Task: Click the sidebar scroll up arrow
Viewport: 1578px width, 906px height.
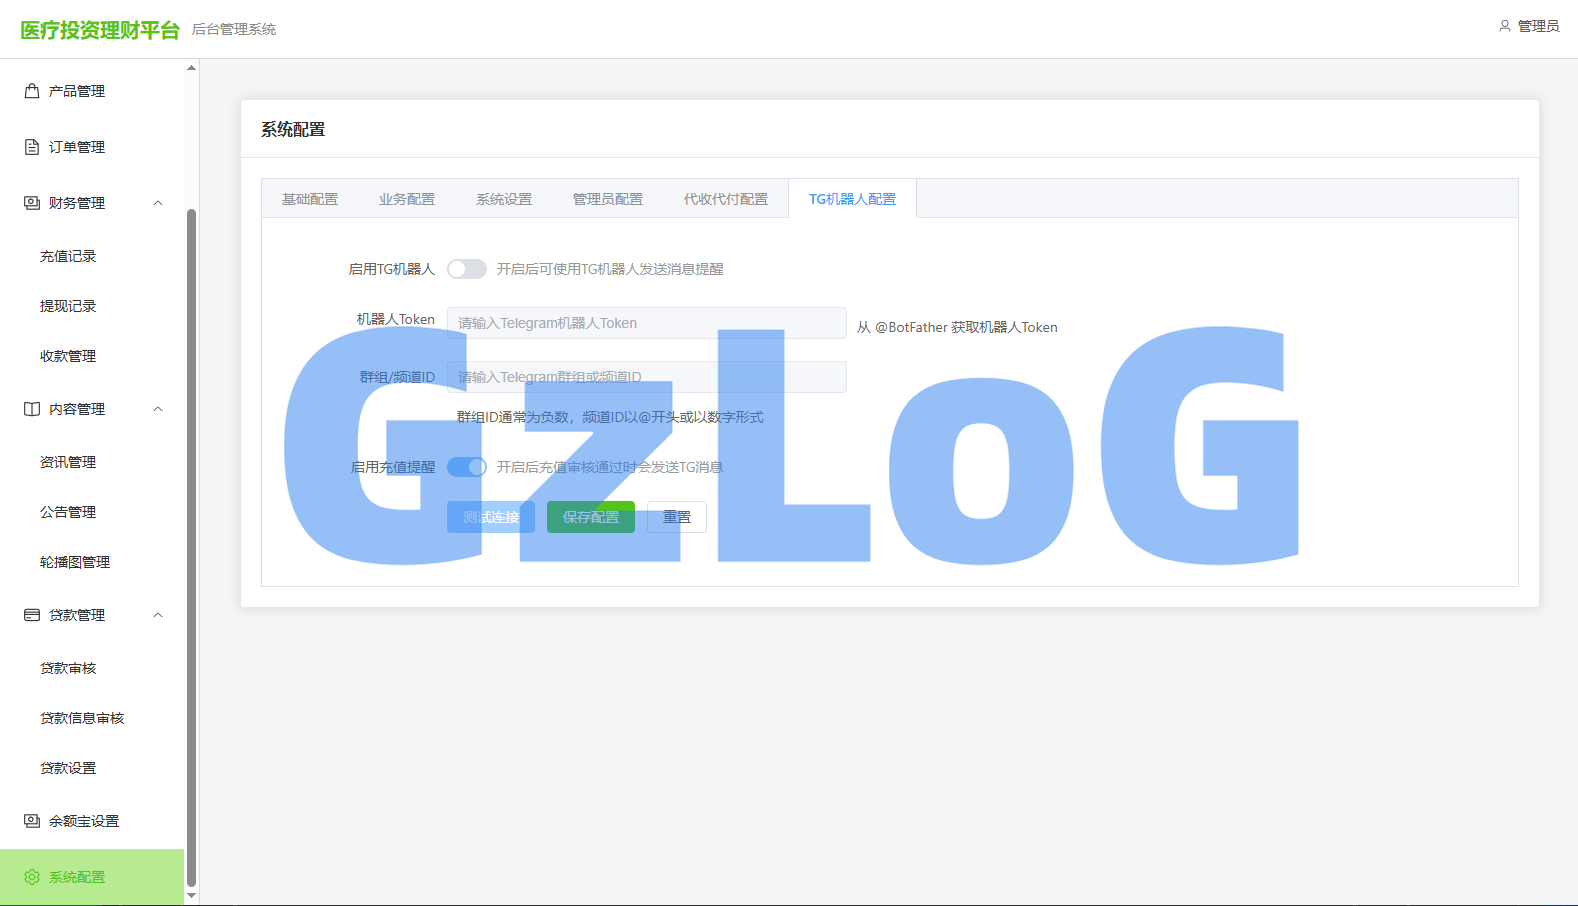Action: coord(191,68)
